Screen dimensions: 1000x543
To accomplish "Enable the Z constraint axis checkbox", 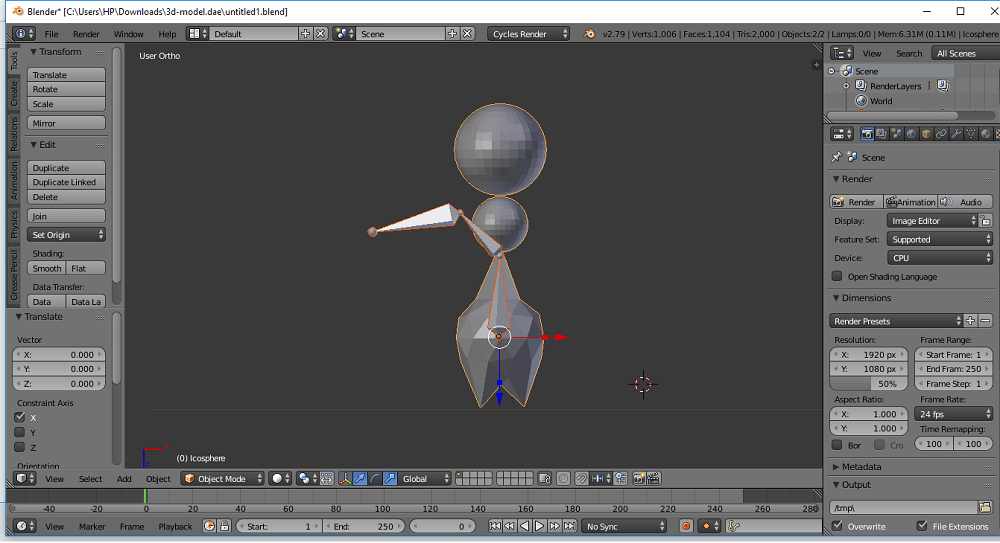I will pyautogui.click(x=20, y=447).
